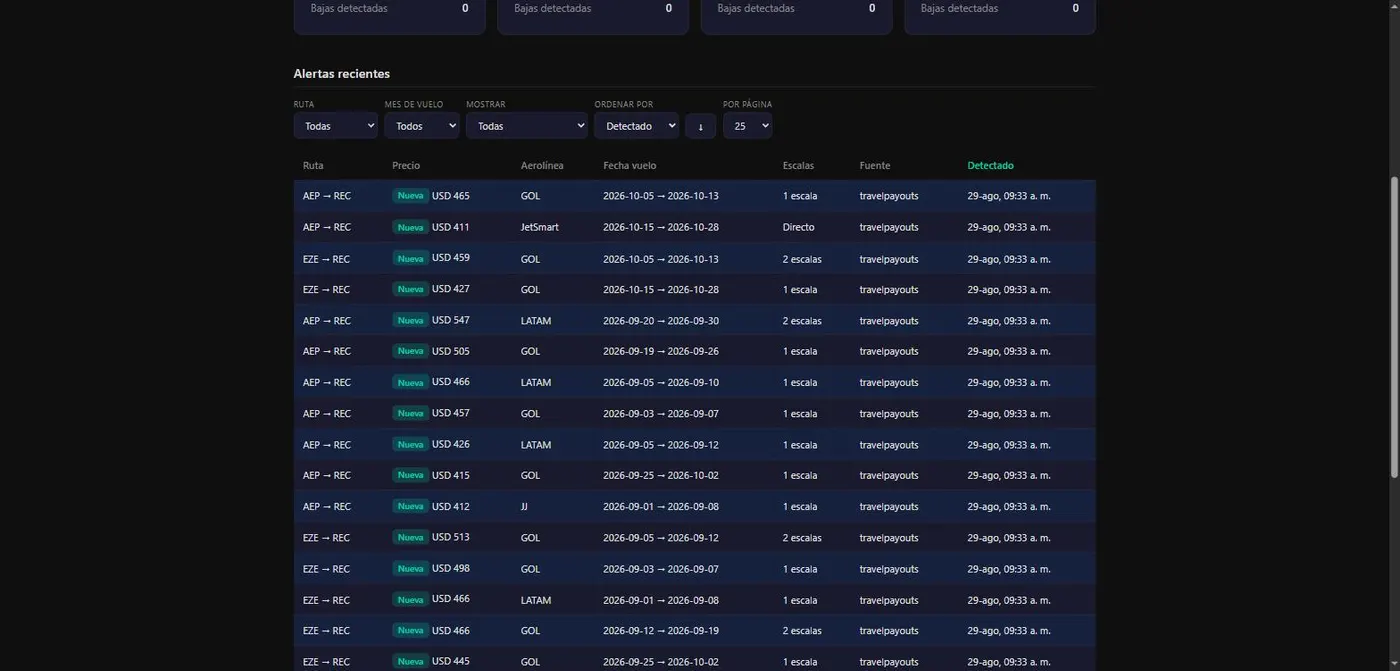Click the USD 505 price cell
Viewport: 1400px width, 671px height.
451,351
